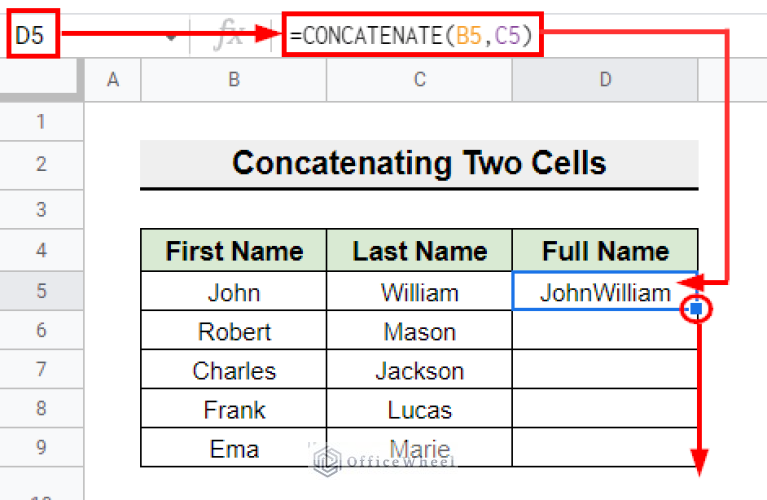Select column D header
Viewport: 767px width, 500px height.
[x=605, y=80]
